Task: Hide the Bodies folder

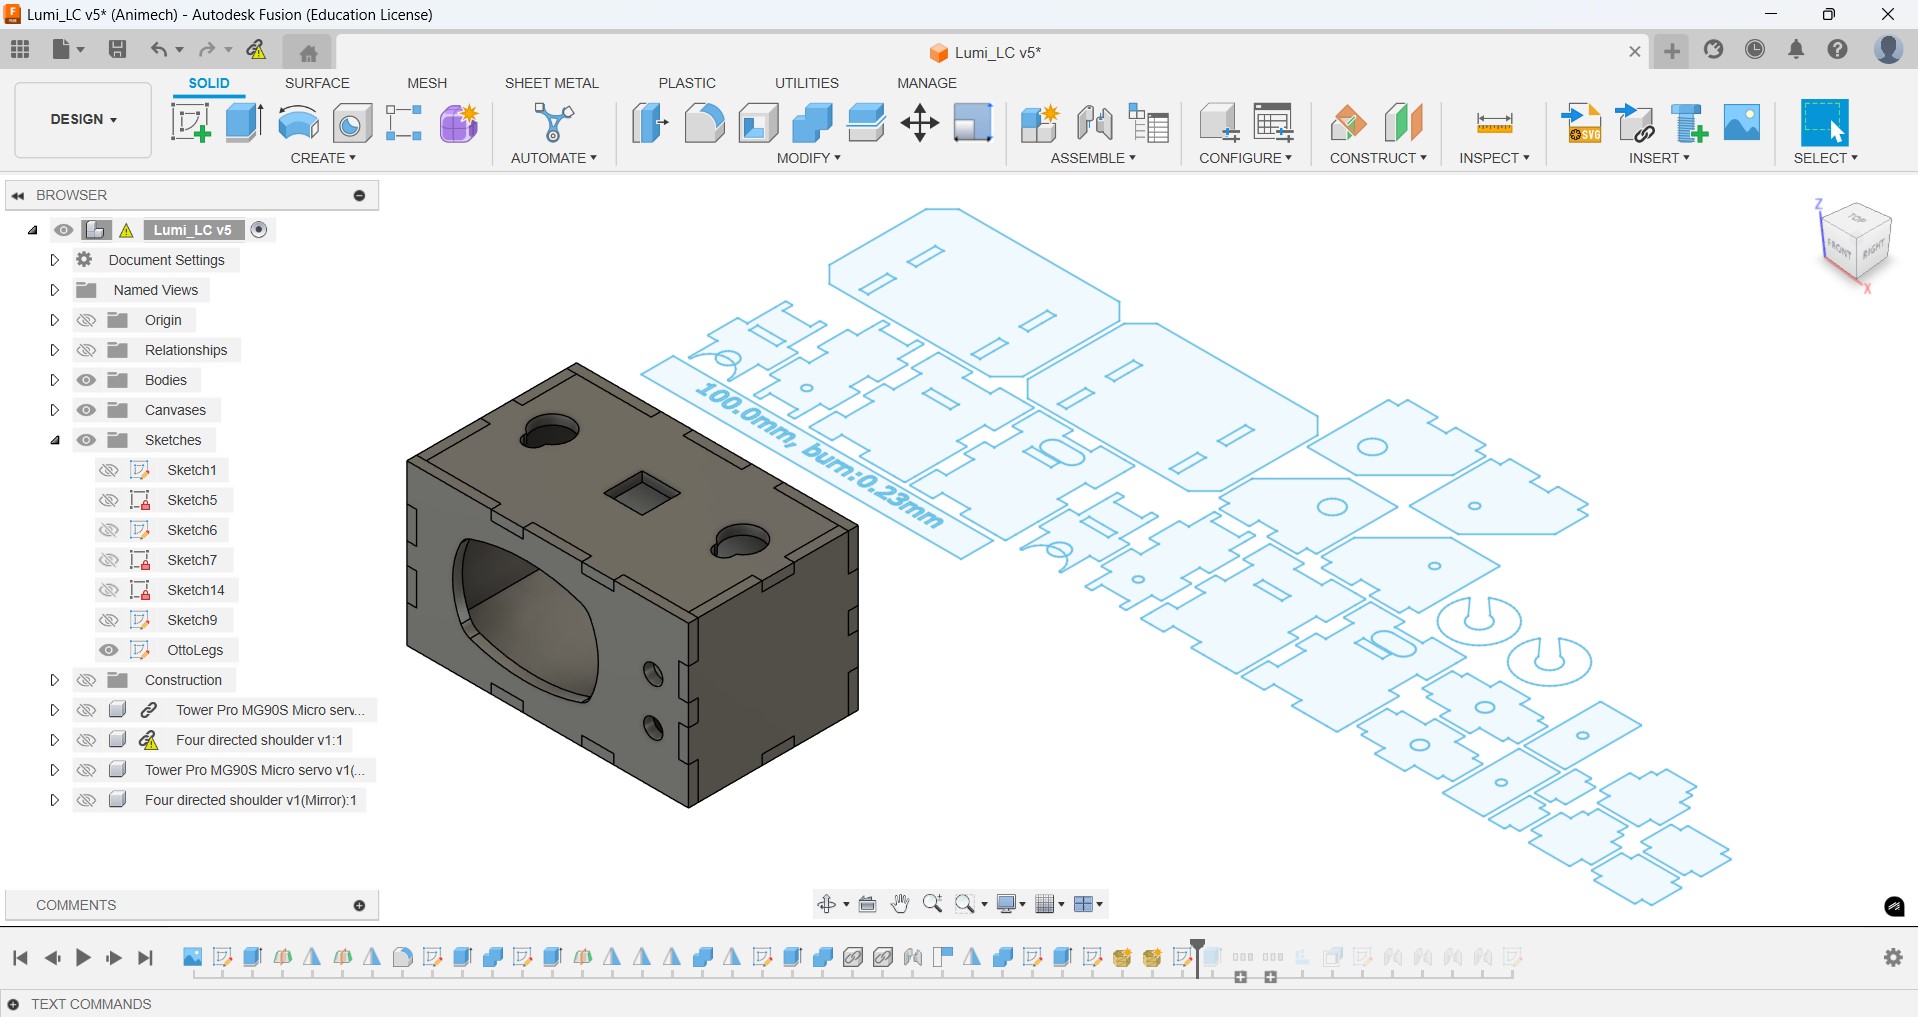Action: (86, 380)
